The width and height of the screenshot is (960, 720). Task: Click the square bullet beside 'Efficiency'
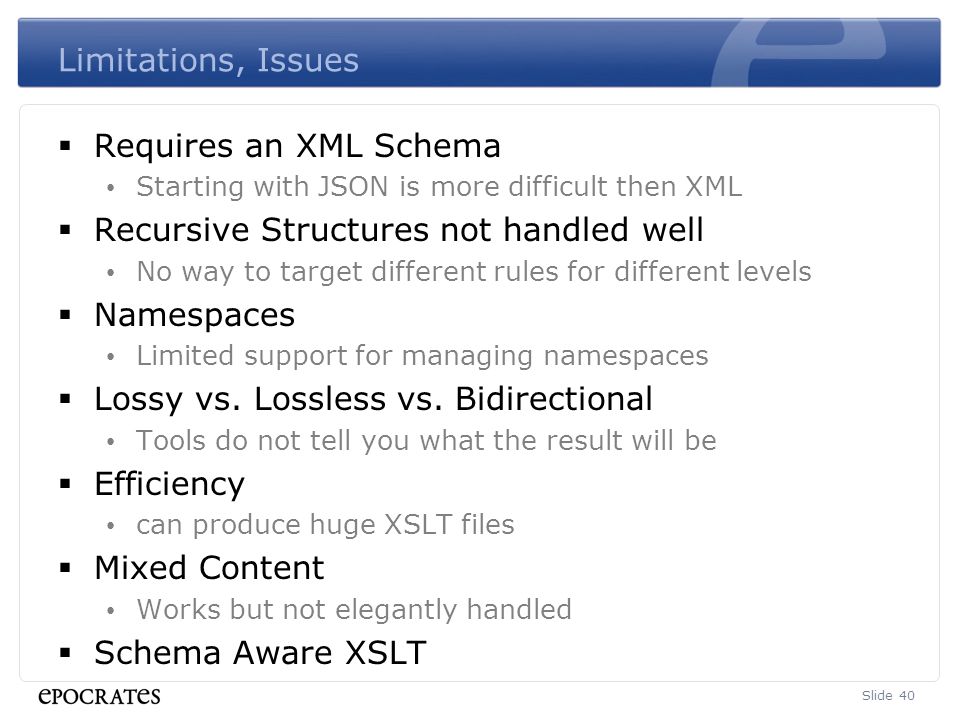pos(66,484)
